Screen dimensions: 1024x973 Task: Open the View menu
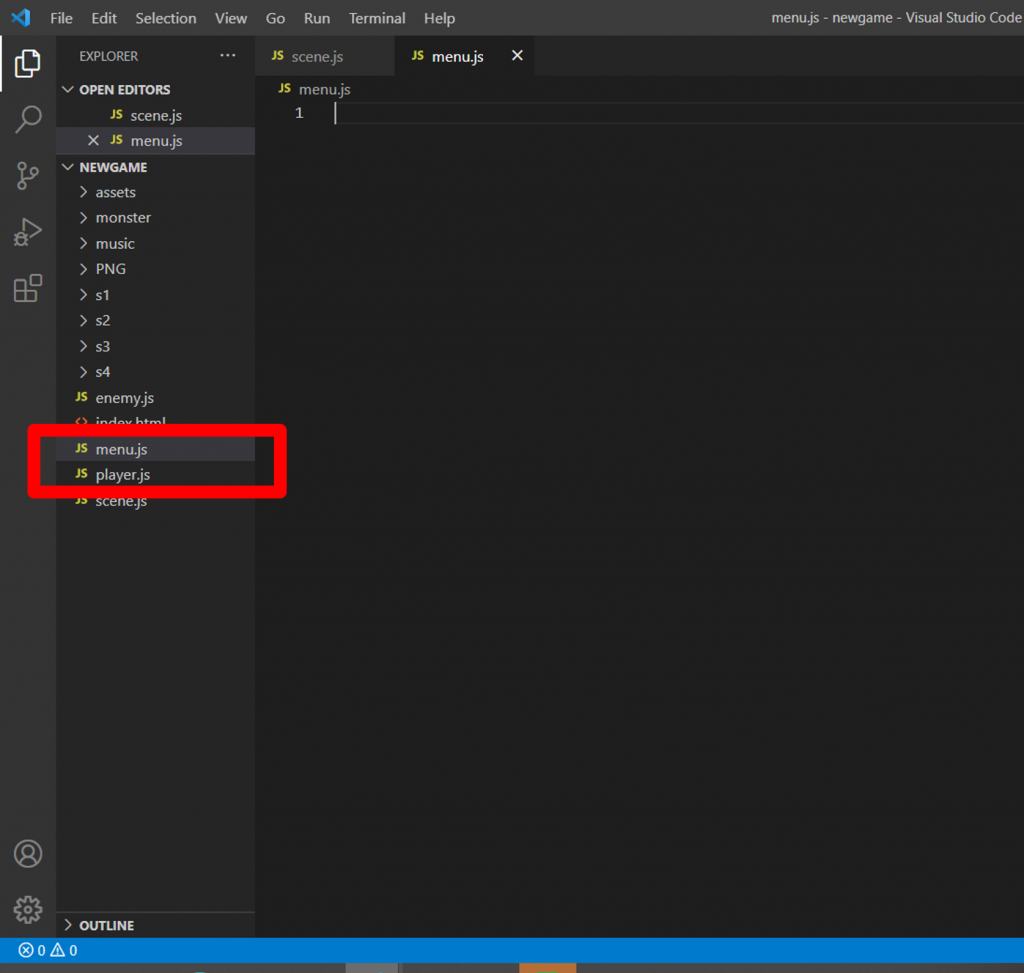[231, 18]
